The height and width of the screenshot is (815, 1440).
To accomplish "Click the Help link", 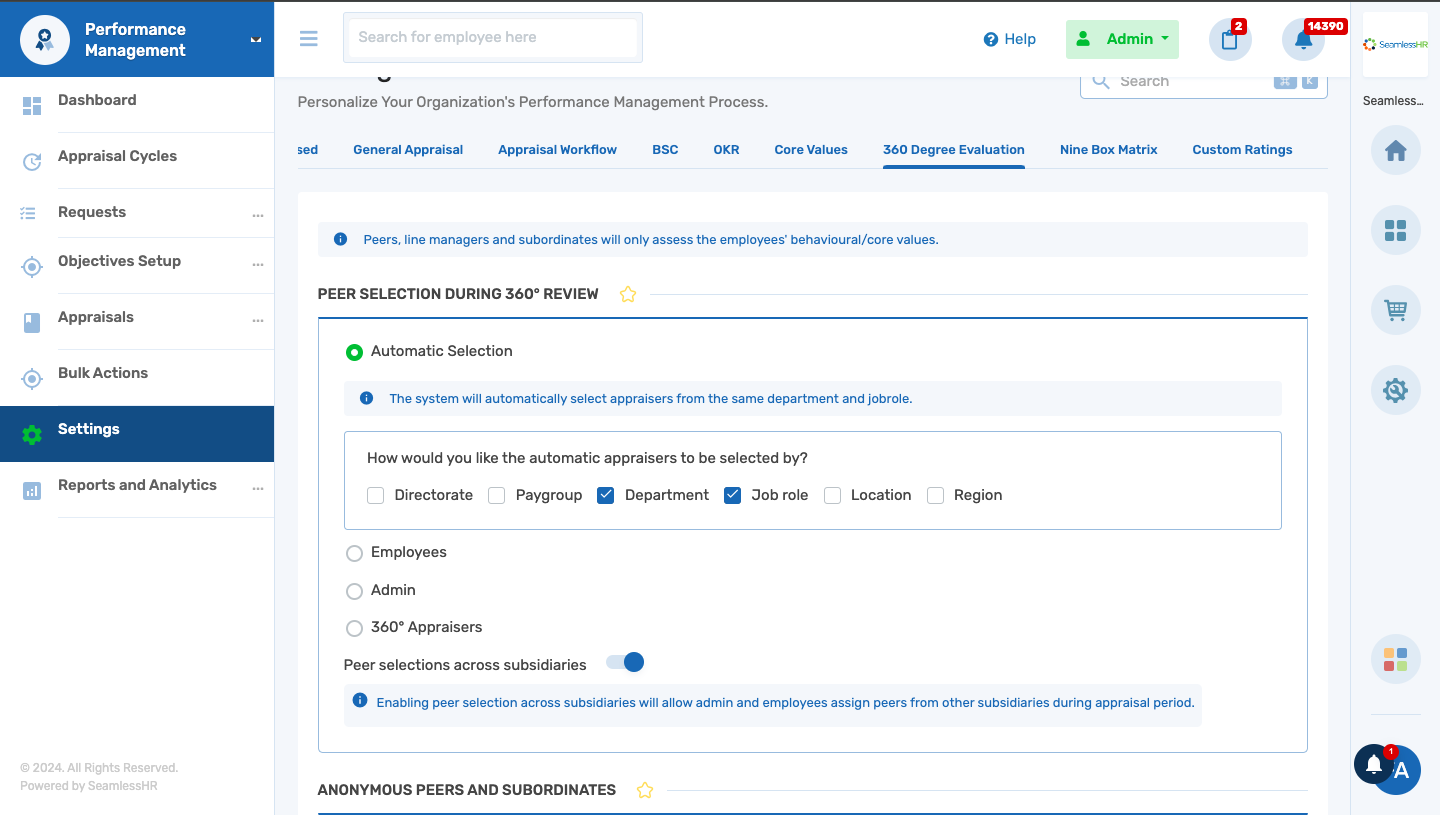I will [x=1010, y=39].
